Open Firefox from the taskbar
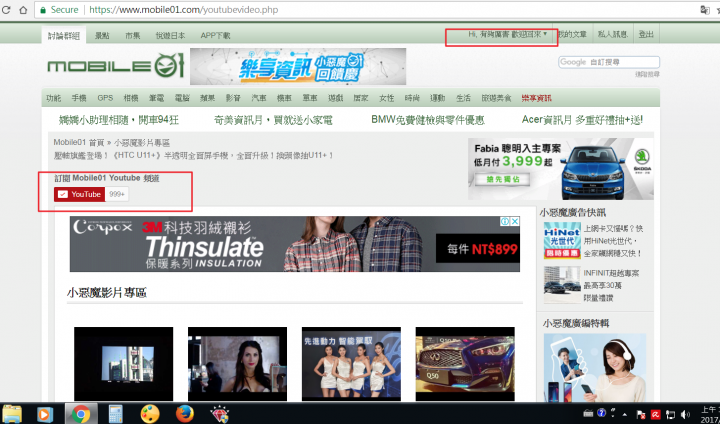This screenshot has height=424, width=720. tap(185, 414)
